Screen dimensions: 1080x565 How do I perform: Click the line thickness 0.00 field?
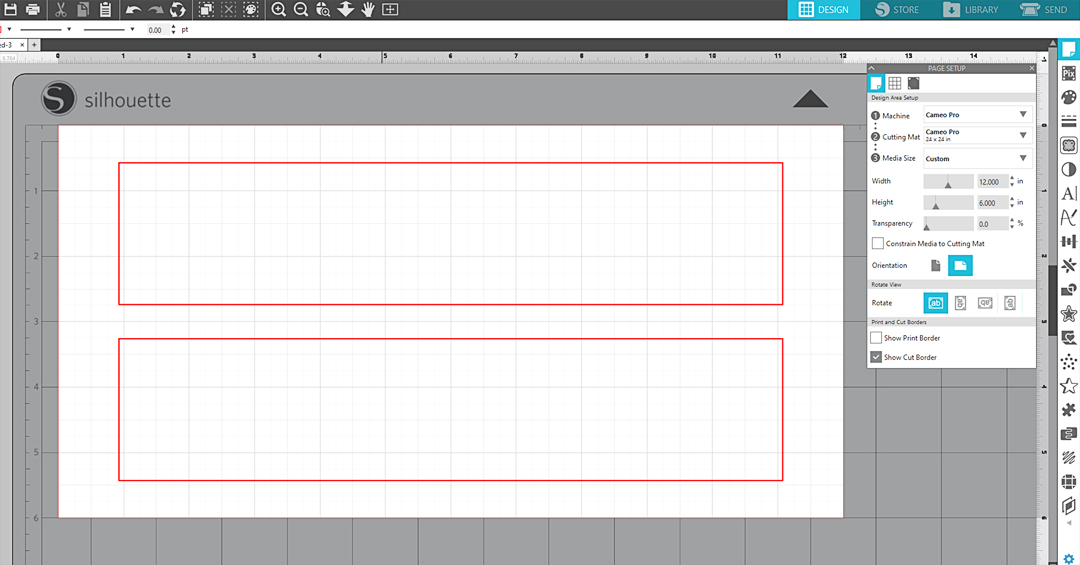pyautogui.click(x=158, y=30)
